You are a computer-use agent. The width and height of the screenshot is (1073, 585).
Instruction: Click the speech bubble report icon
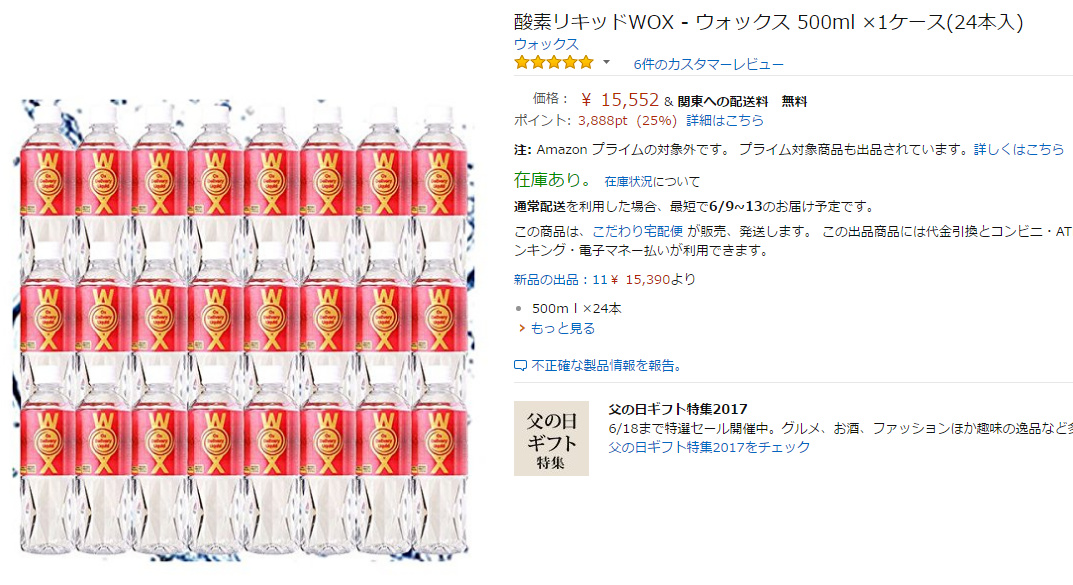click(x=520, y=366)
